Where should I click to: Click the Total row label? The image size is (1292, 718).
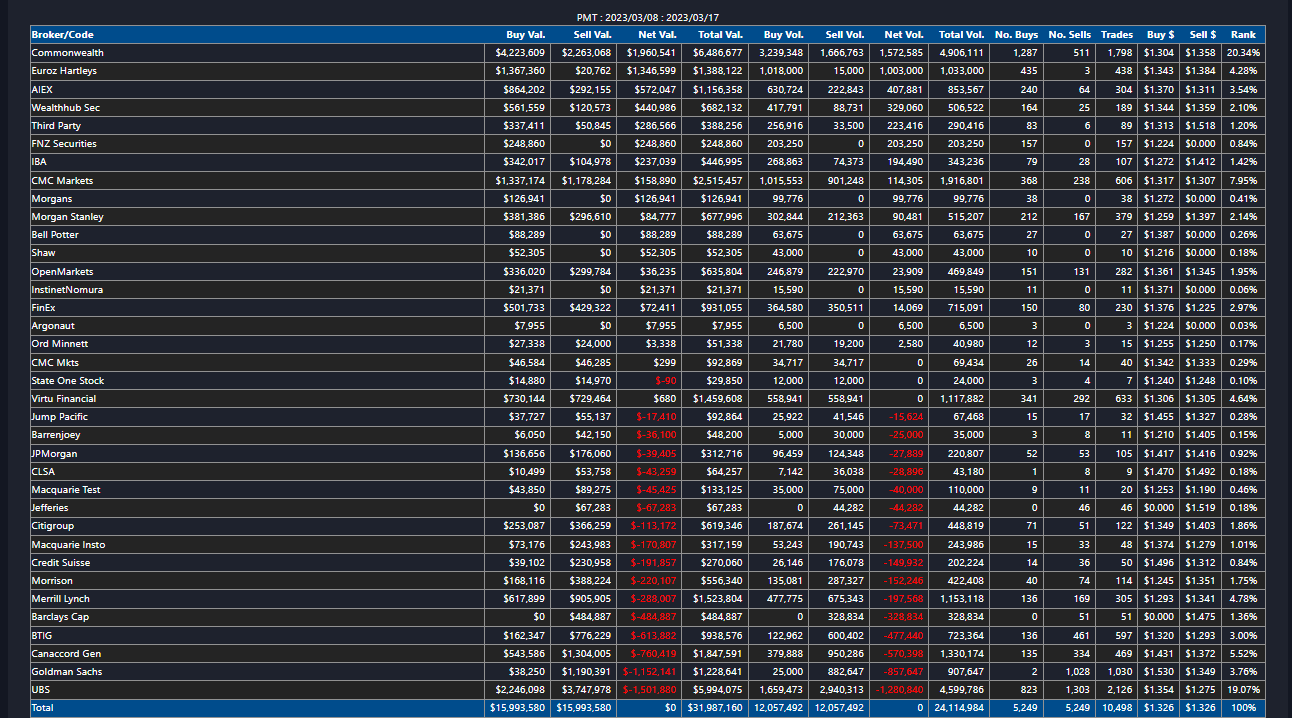click(43, 707)
